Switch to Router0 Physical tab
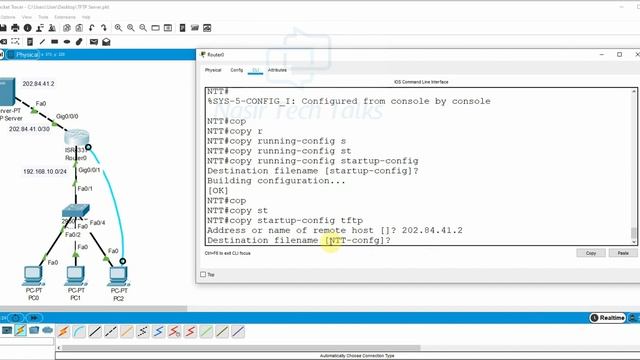 (213, 70)
